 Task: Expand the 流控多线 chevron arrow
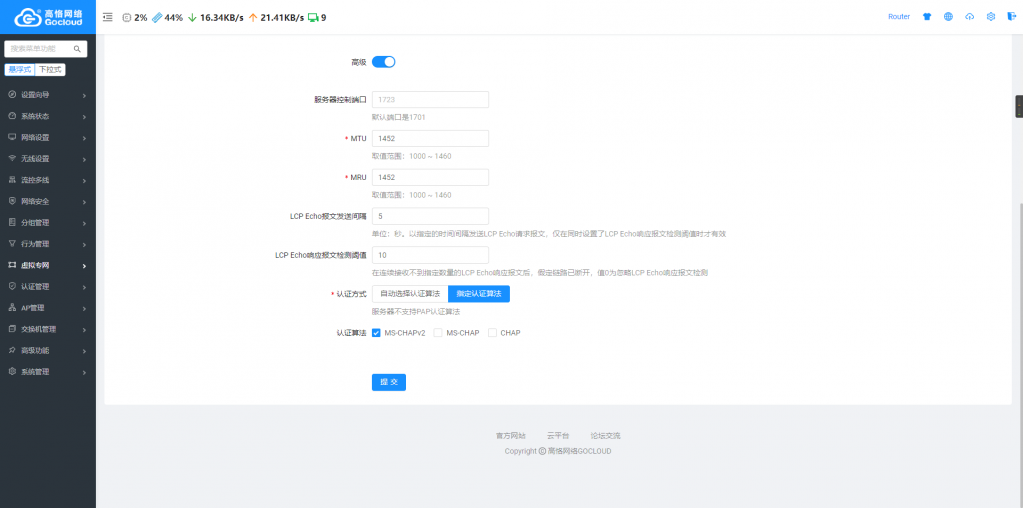(x=85, y=181)
